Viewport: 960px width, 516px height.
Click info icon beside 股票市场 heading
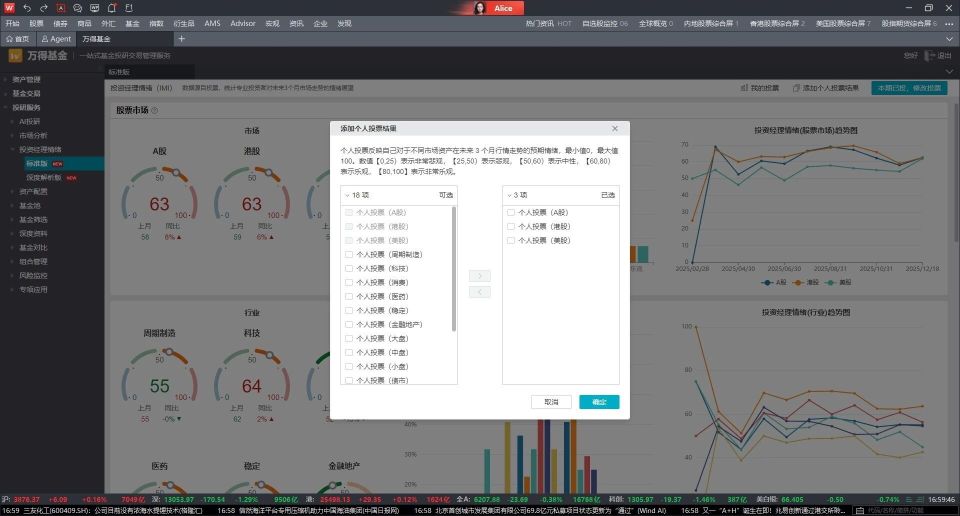click(155, 111)
